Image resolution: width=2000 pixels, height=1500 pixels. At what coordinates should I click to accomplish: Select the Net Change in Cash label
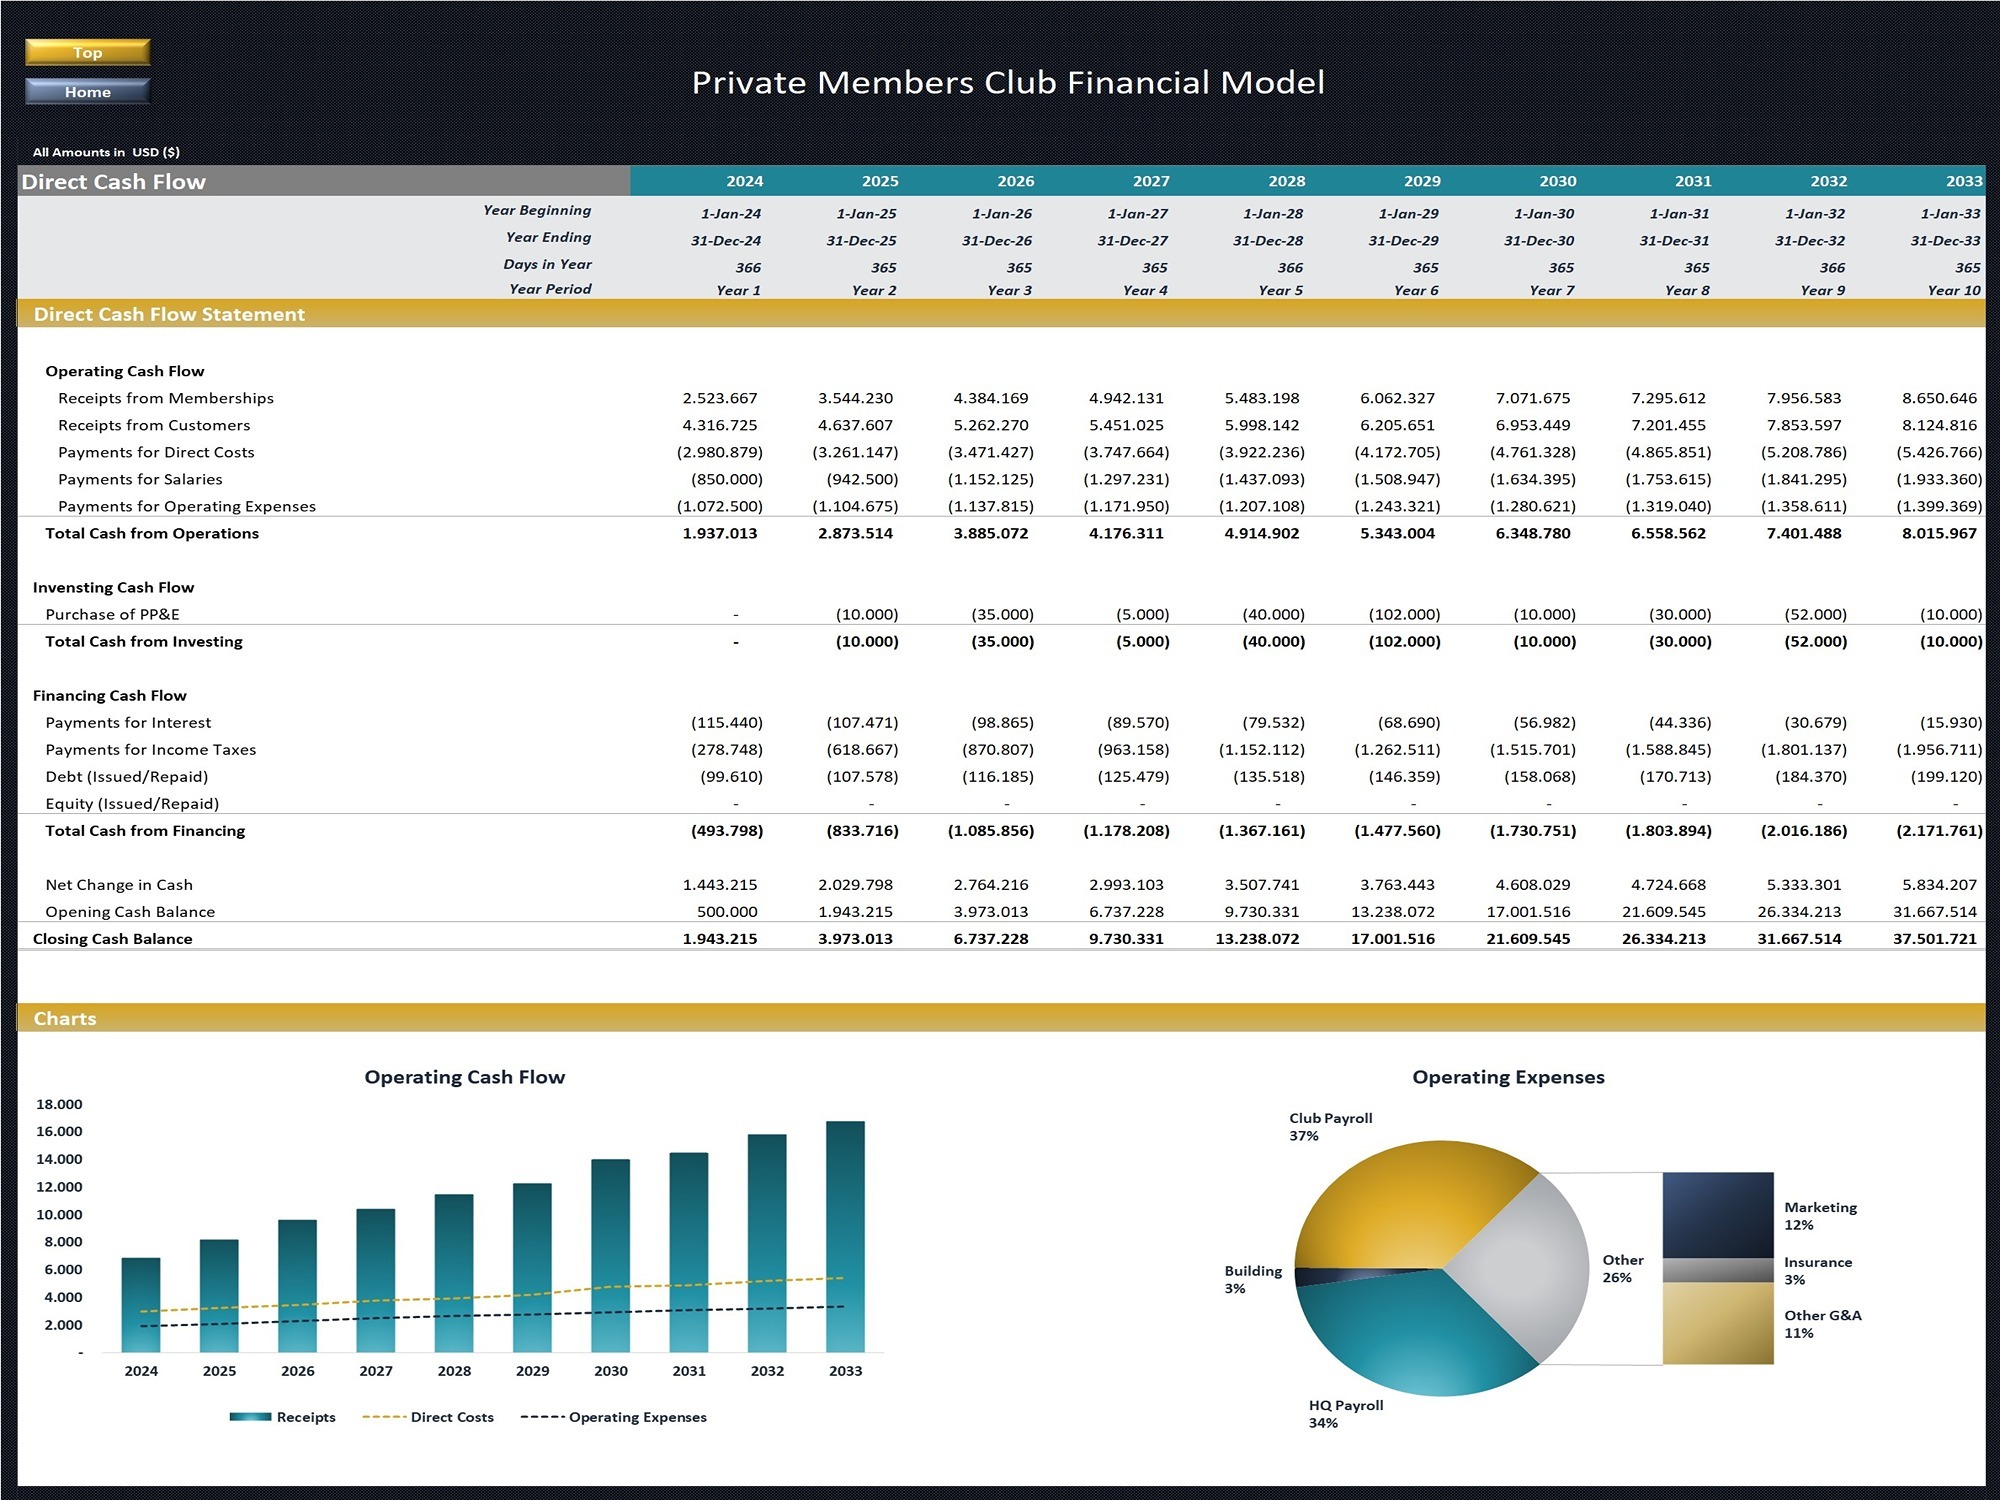click(x=119, y=884)
